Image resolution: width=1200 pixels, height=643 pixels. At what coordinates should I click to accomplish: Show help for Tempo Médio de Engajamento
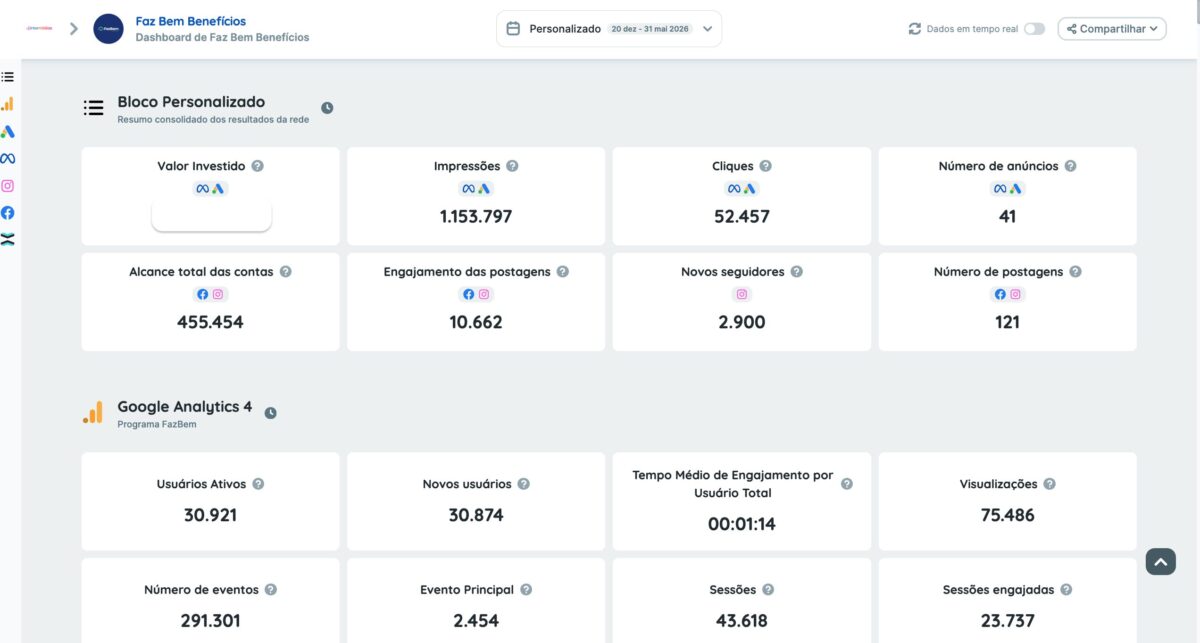click(847, 484)
